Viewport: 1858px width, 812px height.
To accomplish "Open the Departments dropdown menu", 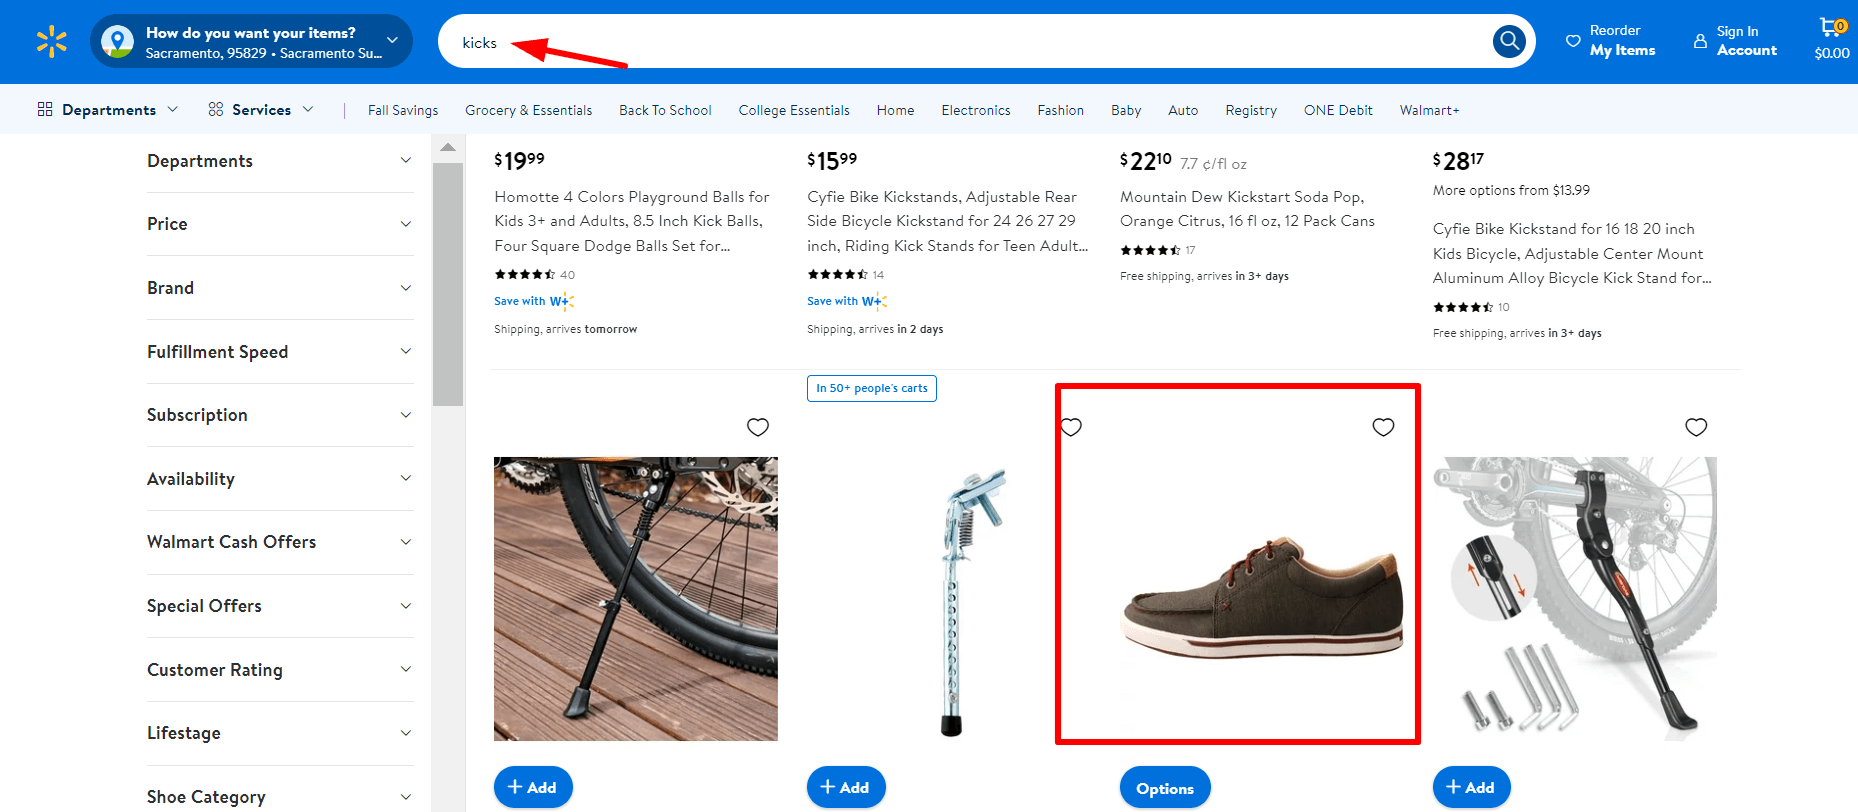I will [x=108, y=110].
